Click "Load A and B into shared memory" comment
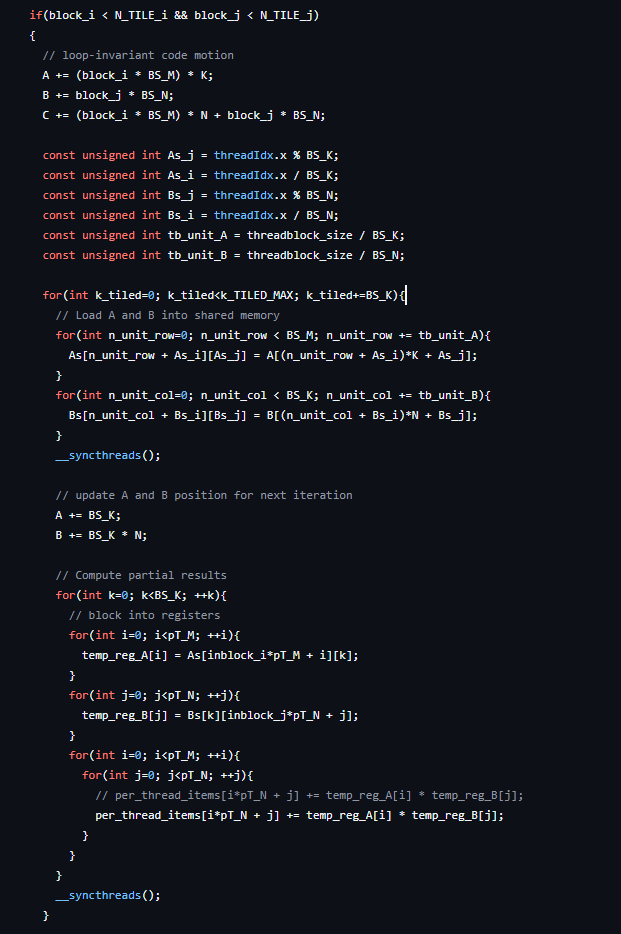The height and width of the screenshot is (934, 621). pyautogui.click(x=167, y=315)
